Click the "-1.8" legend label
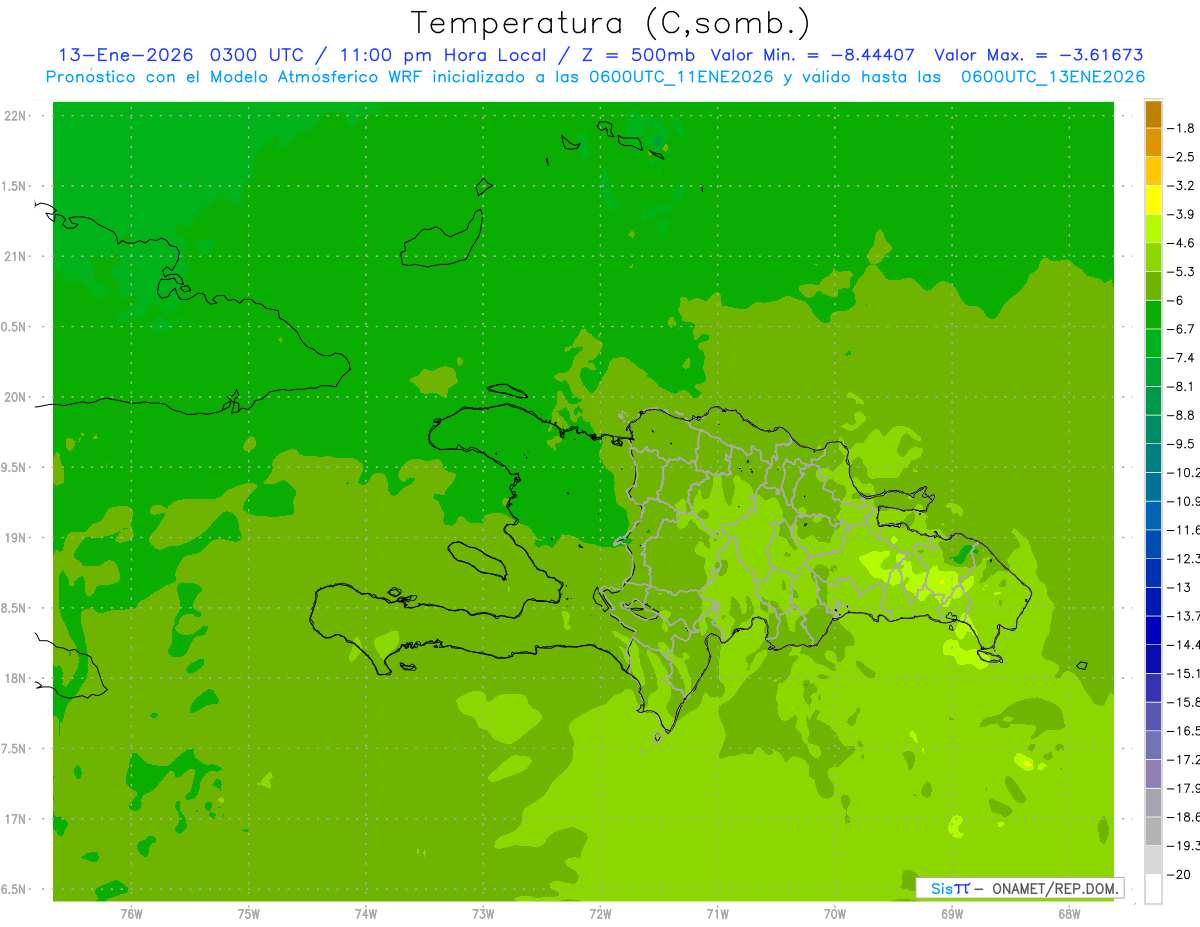1200x927 pixels. tap(1183, 128)
